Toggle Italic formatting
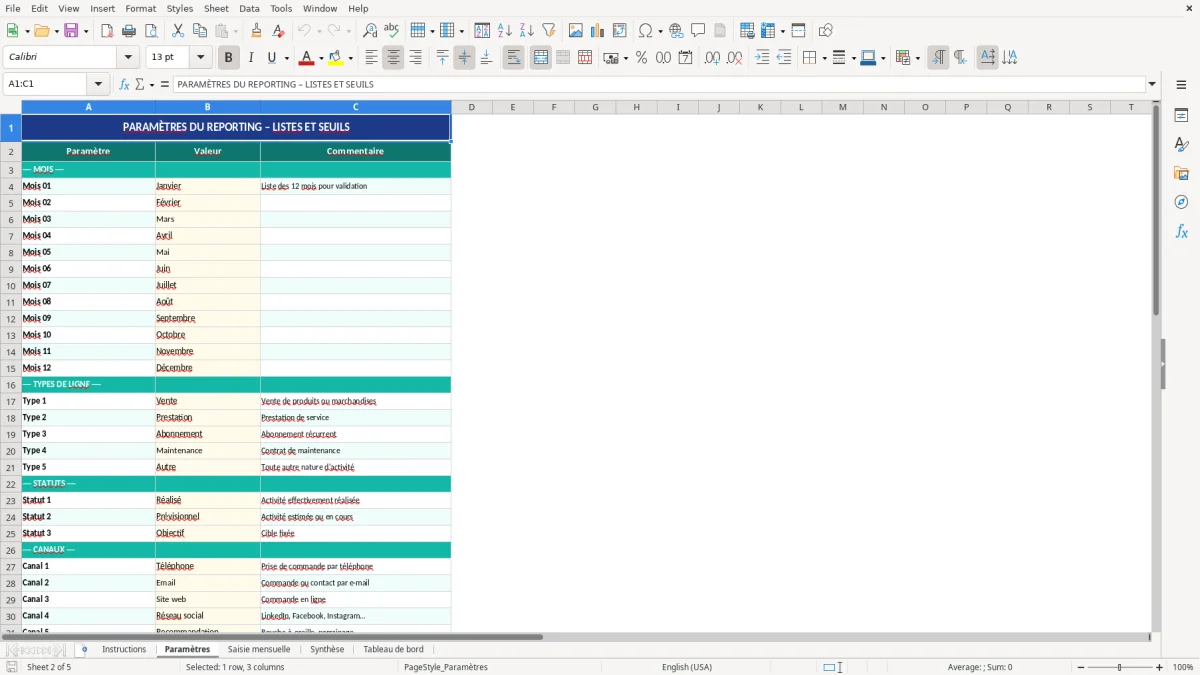The width and height of the screenshot is (1200, 675). pyautogui.click(x=250, y=58)
